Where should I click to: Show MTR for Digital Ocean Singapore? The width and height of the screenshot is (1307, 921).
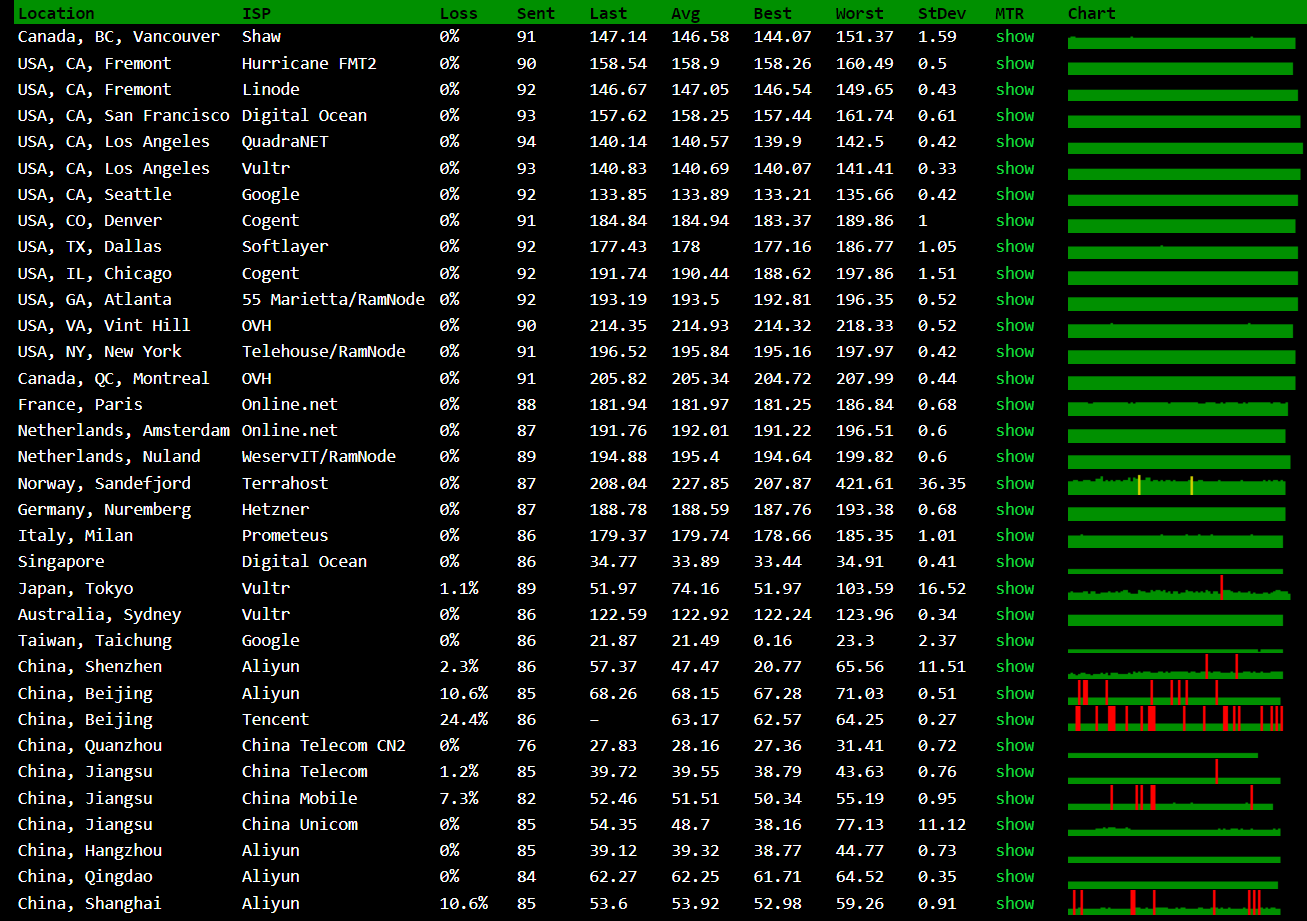coord(1015,561)
